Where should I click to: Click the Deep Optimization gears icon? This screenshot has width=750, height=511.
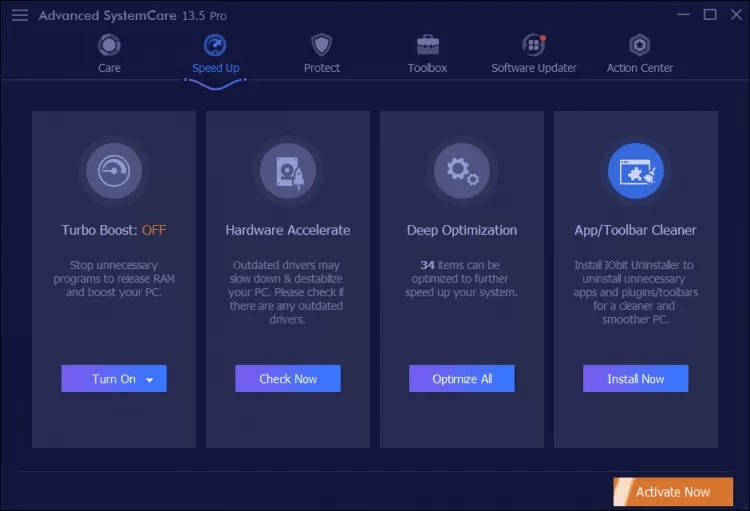[x=462, y=171]
